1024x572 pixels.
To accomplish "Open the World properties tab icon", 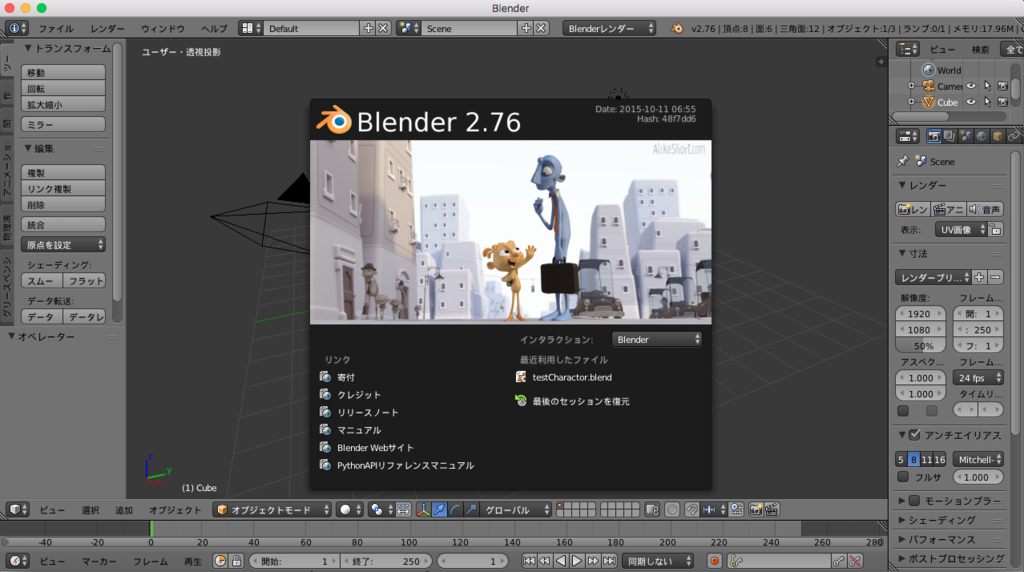I will (x=982, y=136).
